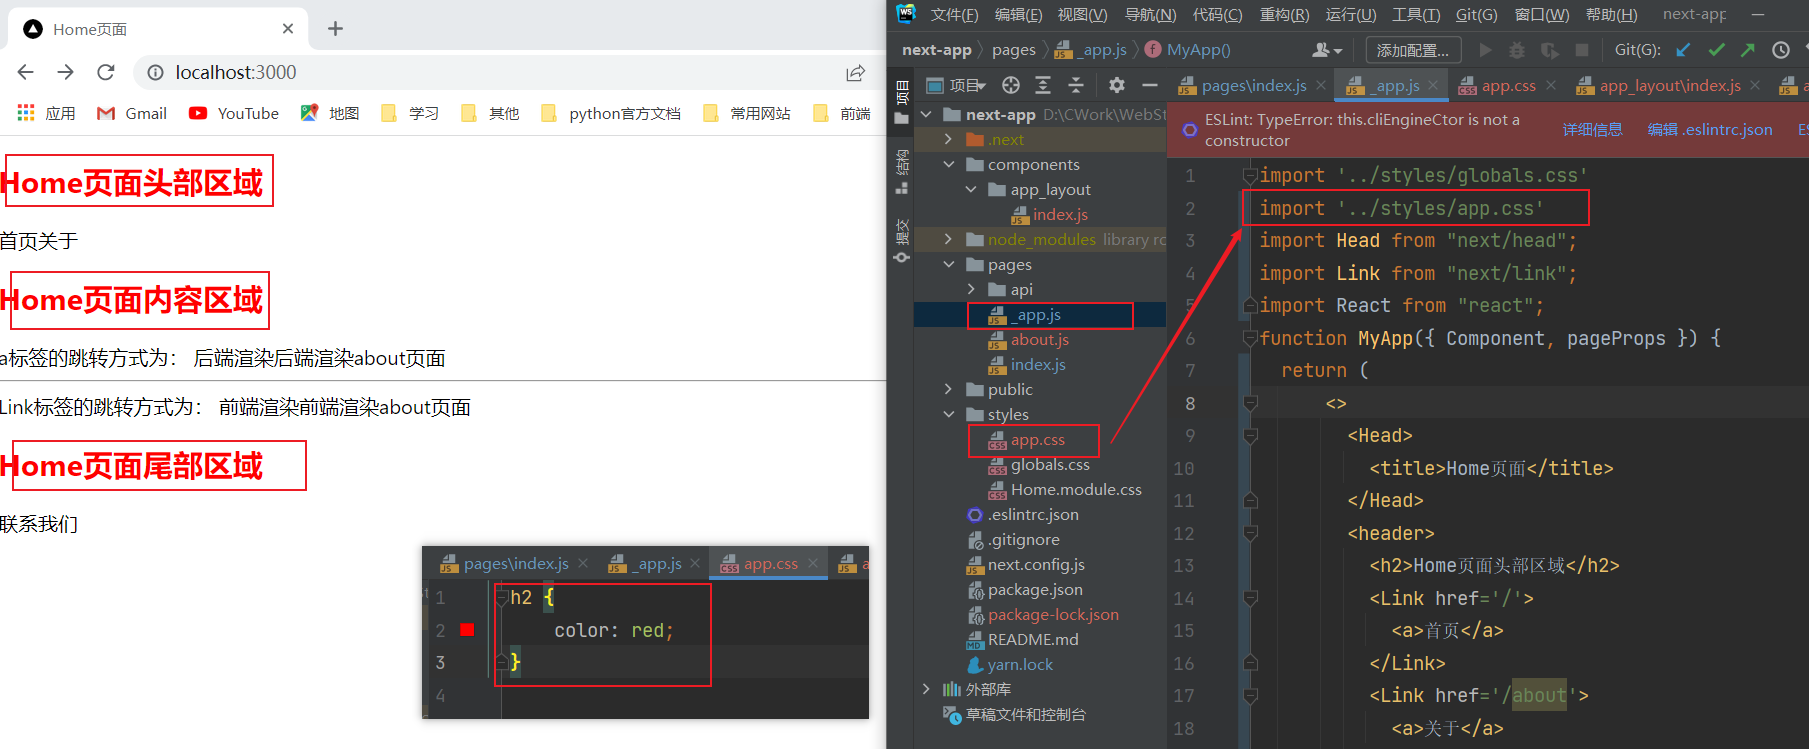Open 文件(F) menu
1809x749 pixels.
[954, 15]
